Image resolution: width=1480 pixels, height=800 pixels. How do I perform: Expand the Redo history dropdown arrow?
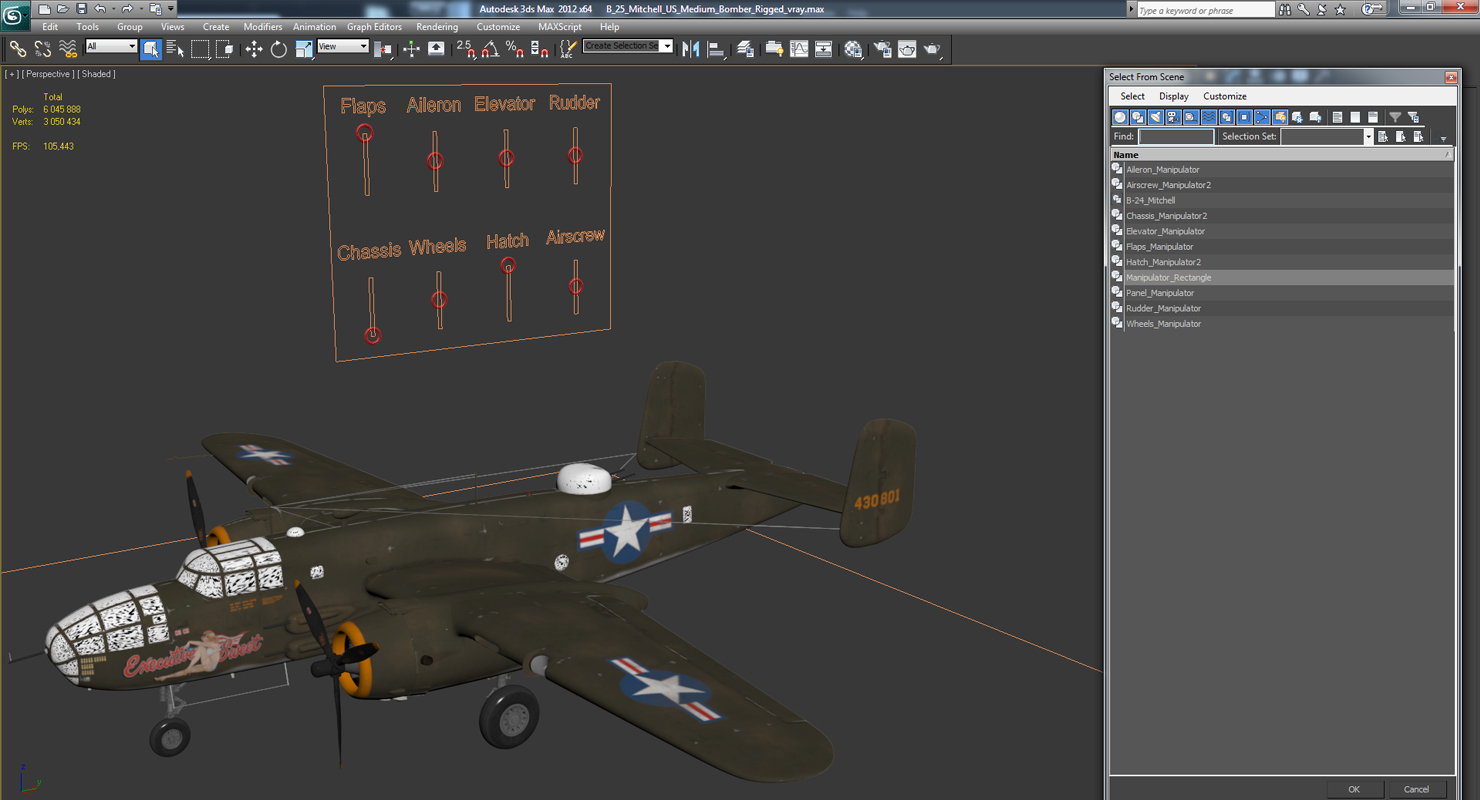pyautogui.click(x=140, y=9)
